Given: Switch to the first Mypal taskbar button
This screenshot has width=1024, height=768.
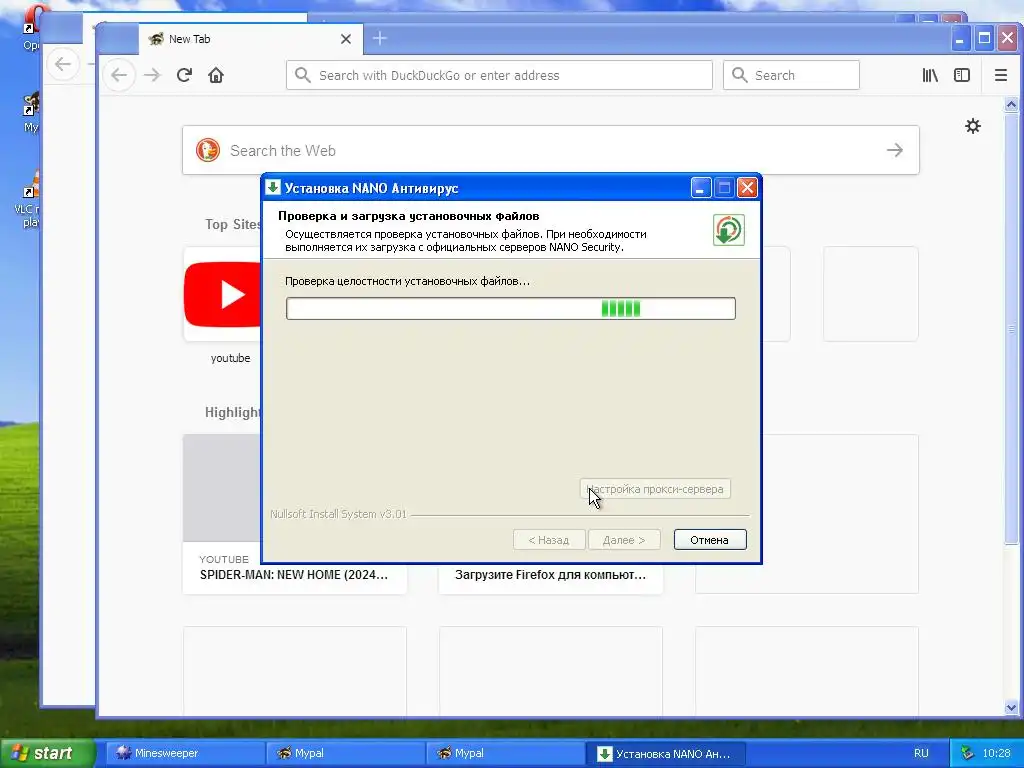Looking at the screenshot, I should point(344,753).
